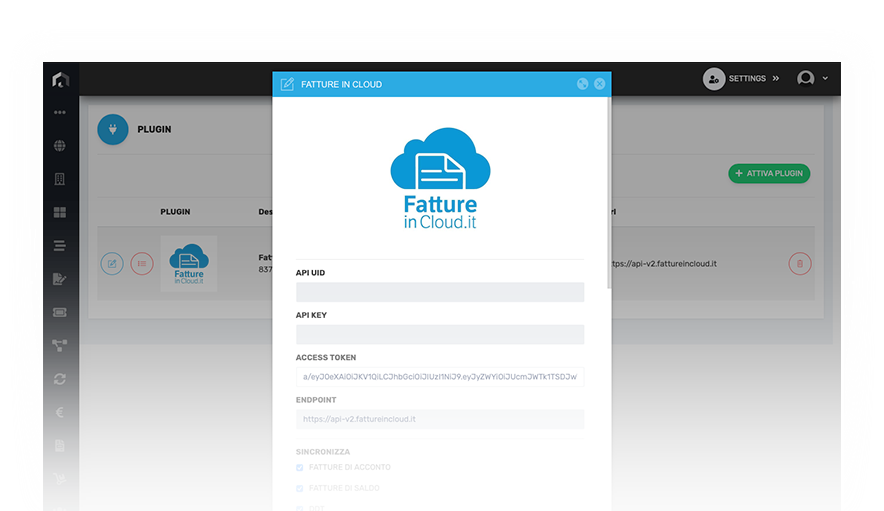The height and width of the screenshot is (511, 884).
Task: Toggle the FATTURE DI ACCONTO checkbox
Action: (299, 468)
